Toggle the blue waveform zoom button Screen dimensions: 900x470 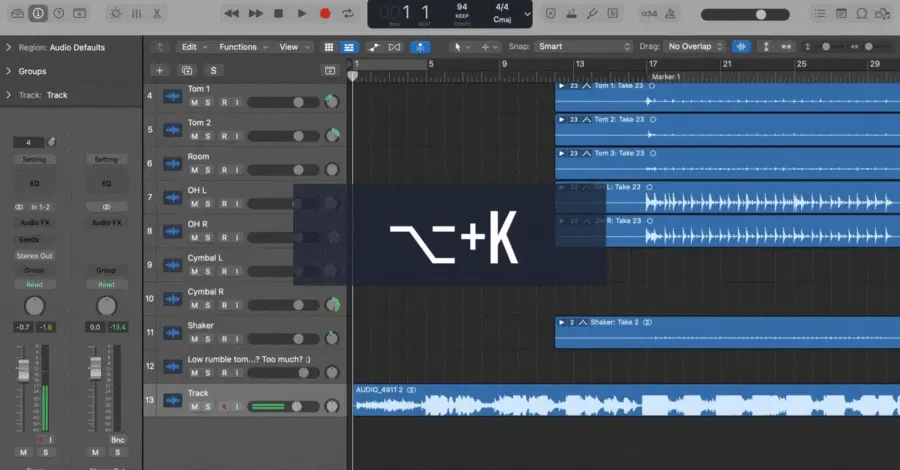(741, 47)
